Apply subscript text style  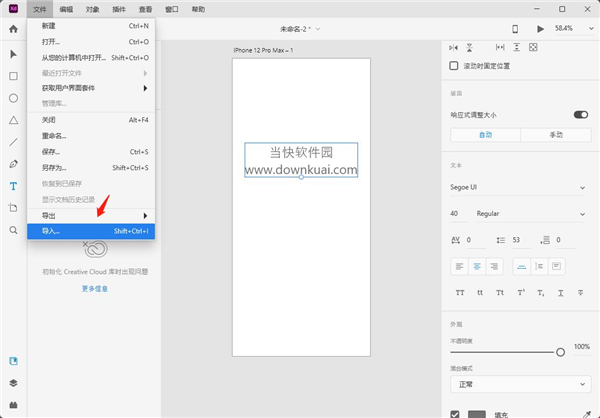[x=541, y=293]
